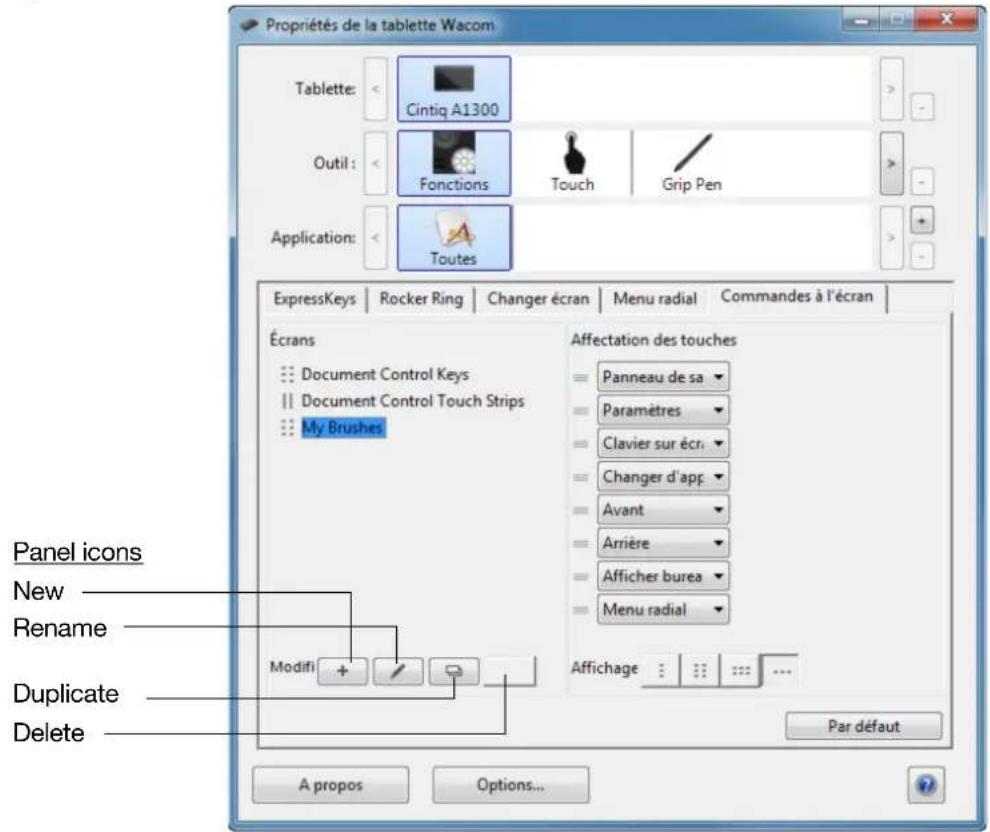990x832 pixels.
Task: Click the Application row left scroll arrow
Action: pyautogui.click(x=376, y=238)
